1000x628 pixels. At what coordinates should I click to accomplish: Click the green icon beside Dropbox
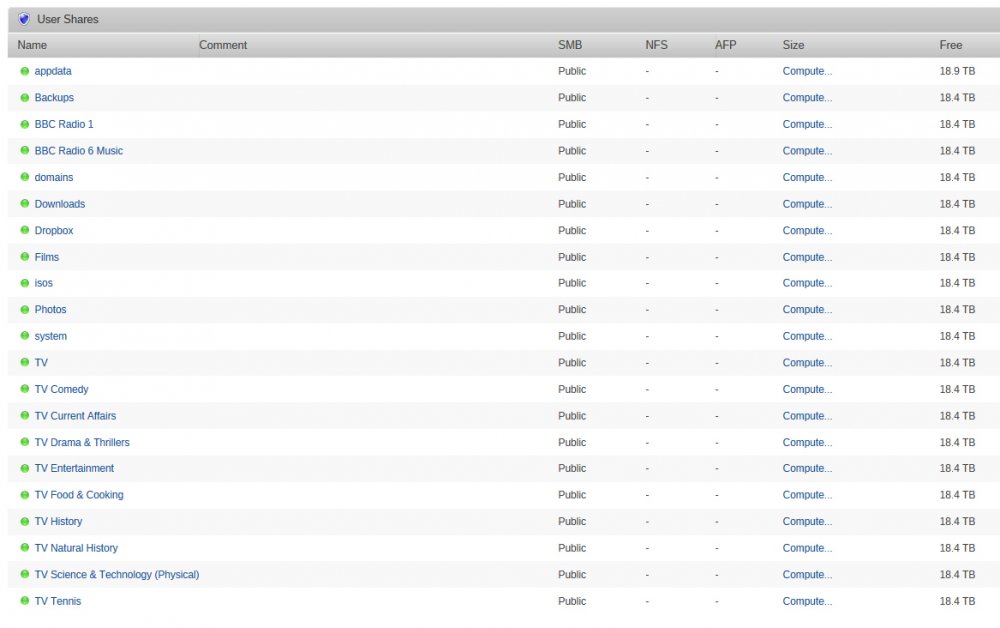pos(25,230)
